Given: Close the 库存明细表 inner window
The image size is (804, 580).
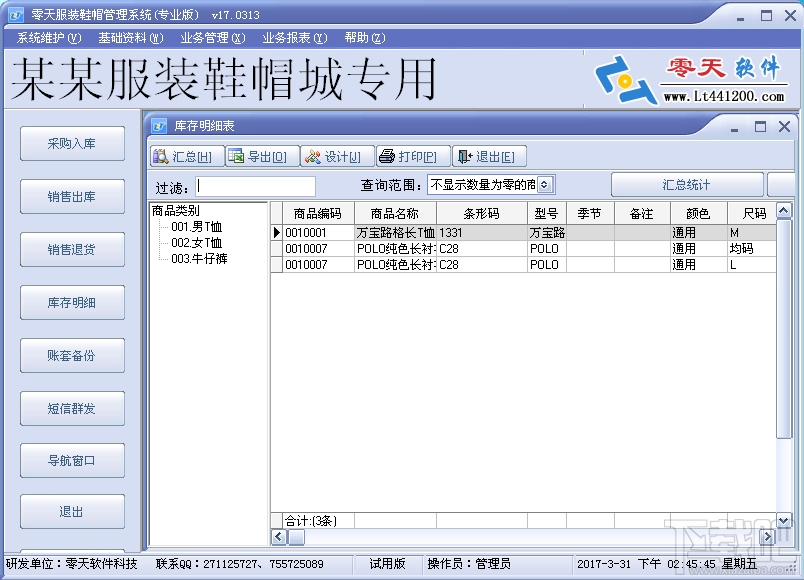Looking at the screenshot, I should (x=785, y=126).
